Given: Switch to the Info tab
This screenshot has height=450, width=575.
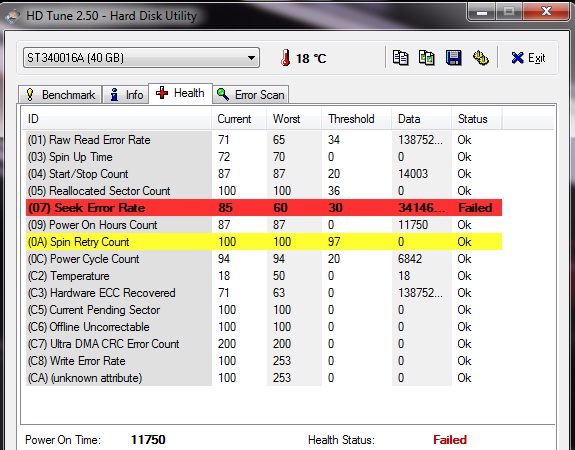Looking at the screenshot, I should click(125, 95).
